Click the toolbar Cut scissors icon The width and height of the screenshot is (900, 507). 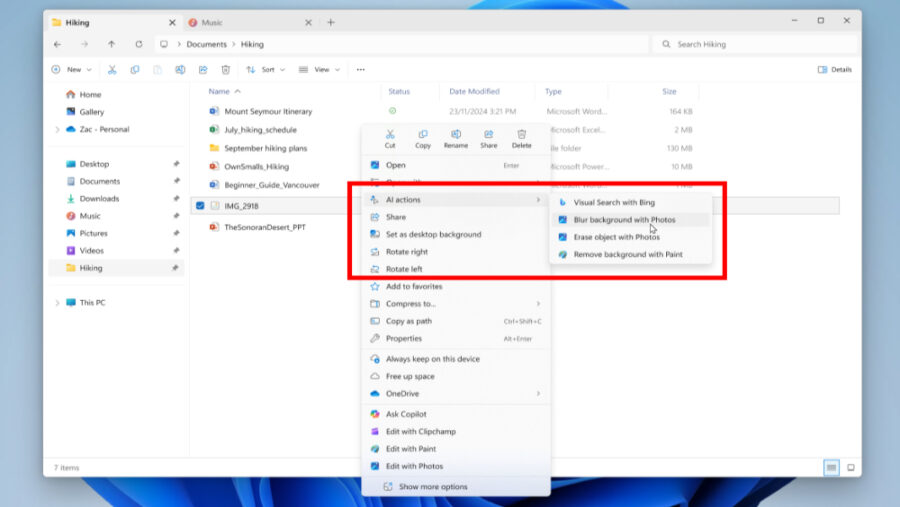click(112, 69)
